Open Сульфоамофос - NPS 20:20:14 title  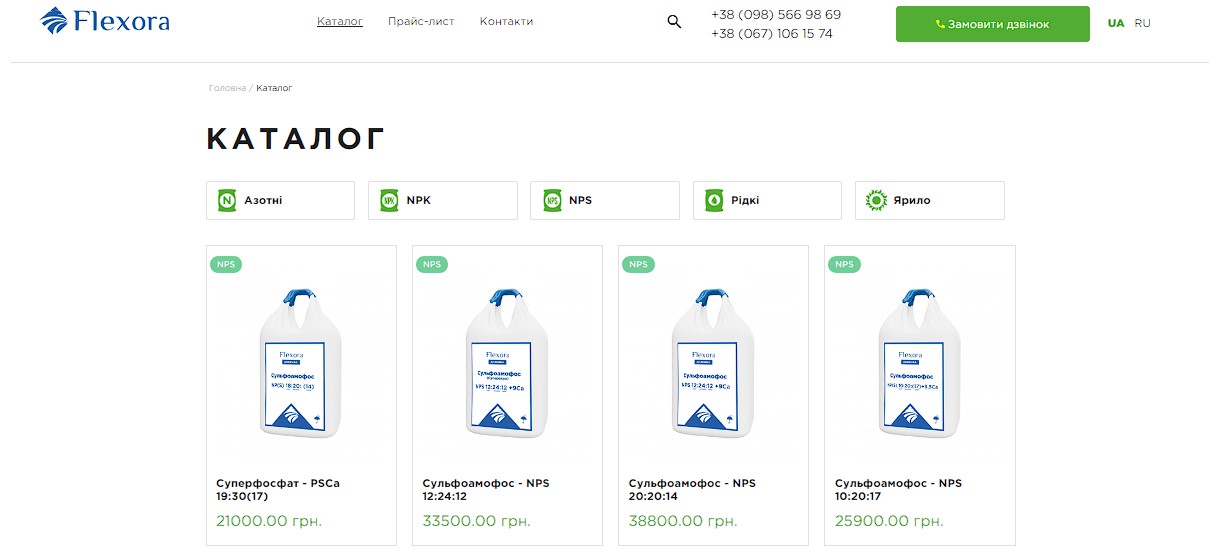pyautogui.click(x=692, y=490)
